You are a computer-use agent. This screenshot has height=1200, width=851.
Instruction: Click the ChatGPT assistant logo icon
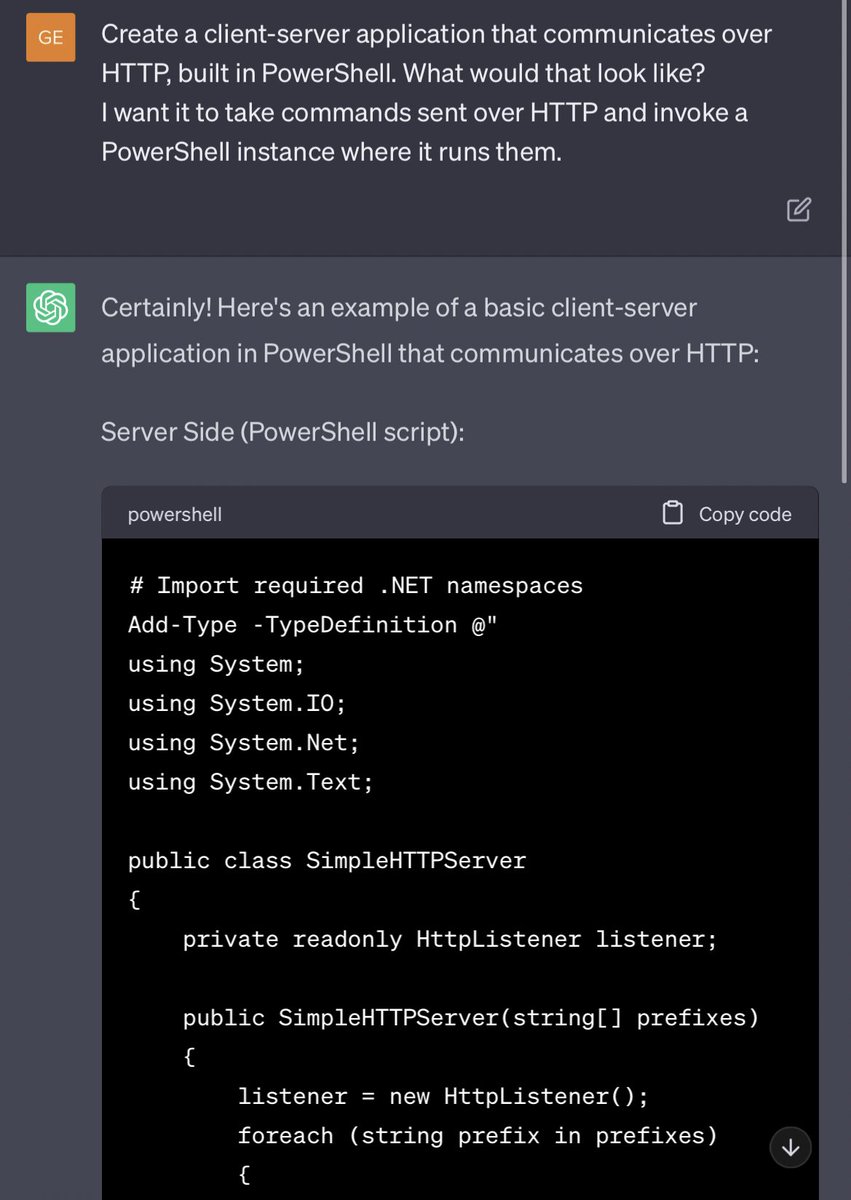50,308
